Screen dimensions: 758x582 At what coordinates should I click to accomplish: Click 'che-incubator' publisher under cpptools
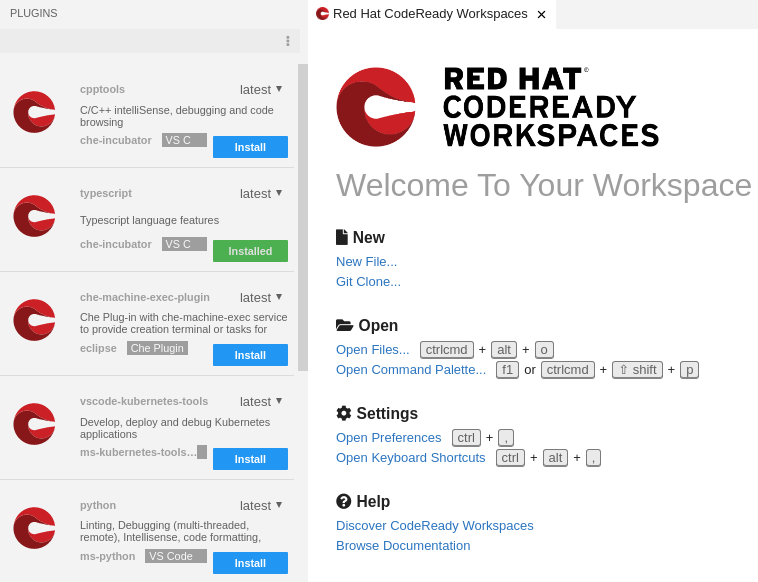[x=116, y=140]
